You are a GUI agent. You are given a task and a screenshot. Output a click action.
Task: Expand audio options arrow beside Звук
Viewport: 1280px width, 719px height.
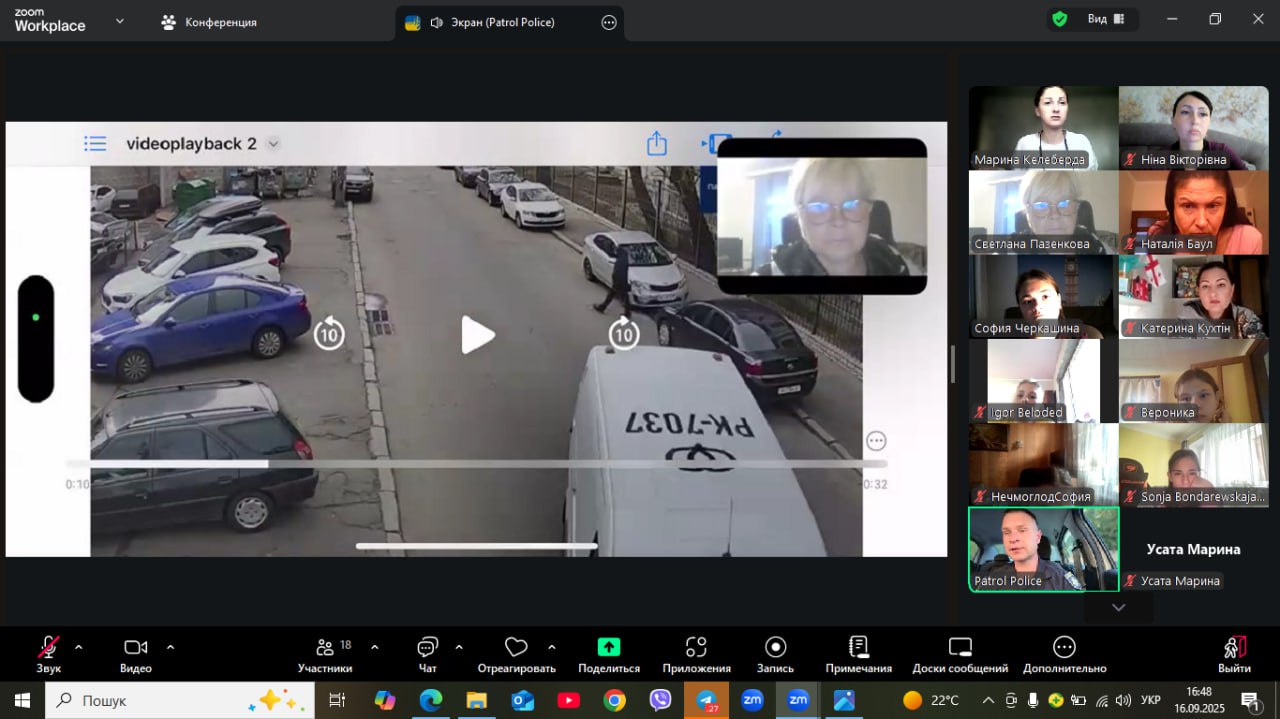79,646
